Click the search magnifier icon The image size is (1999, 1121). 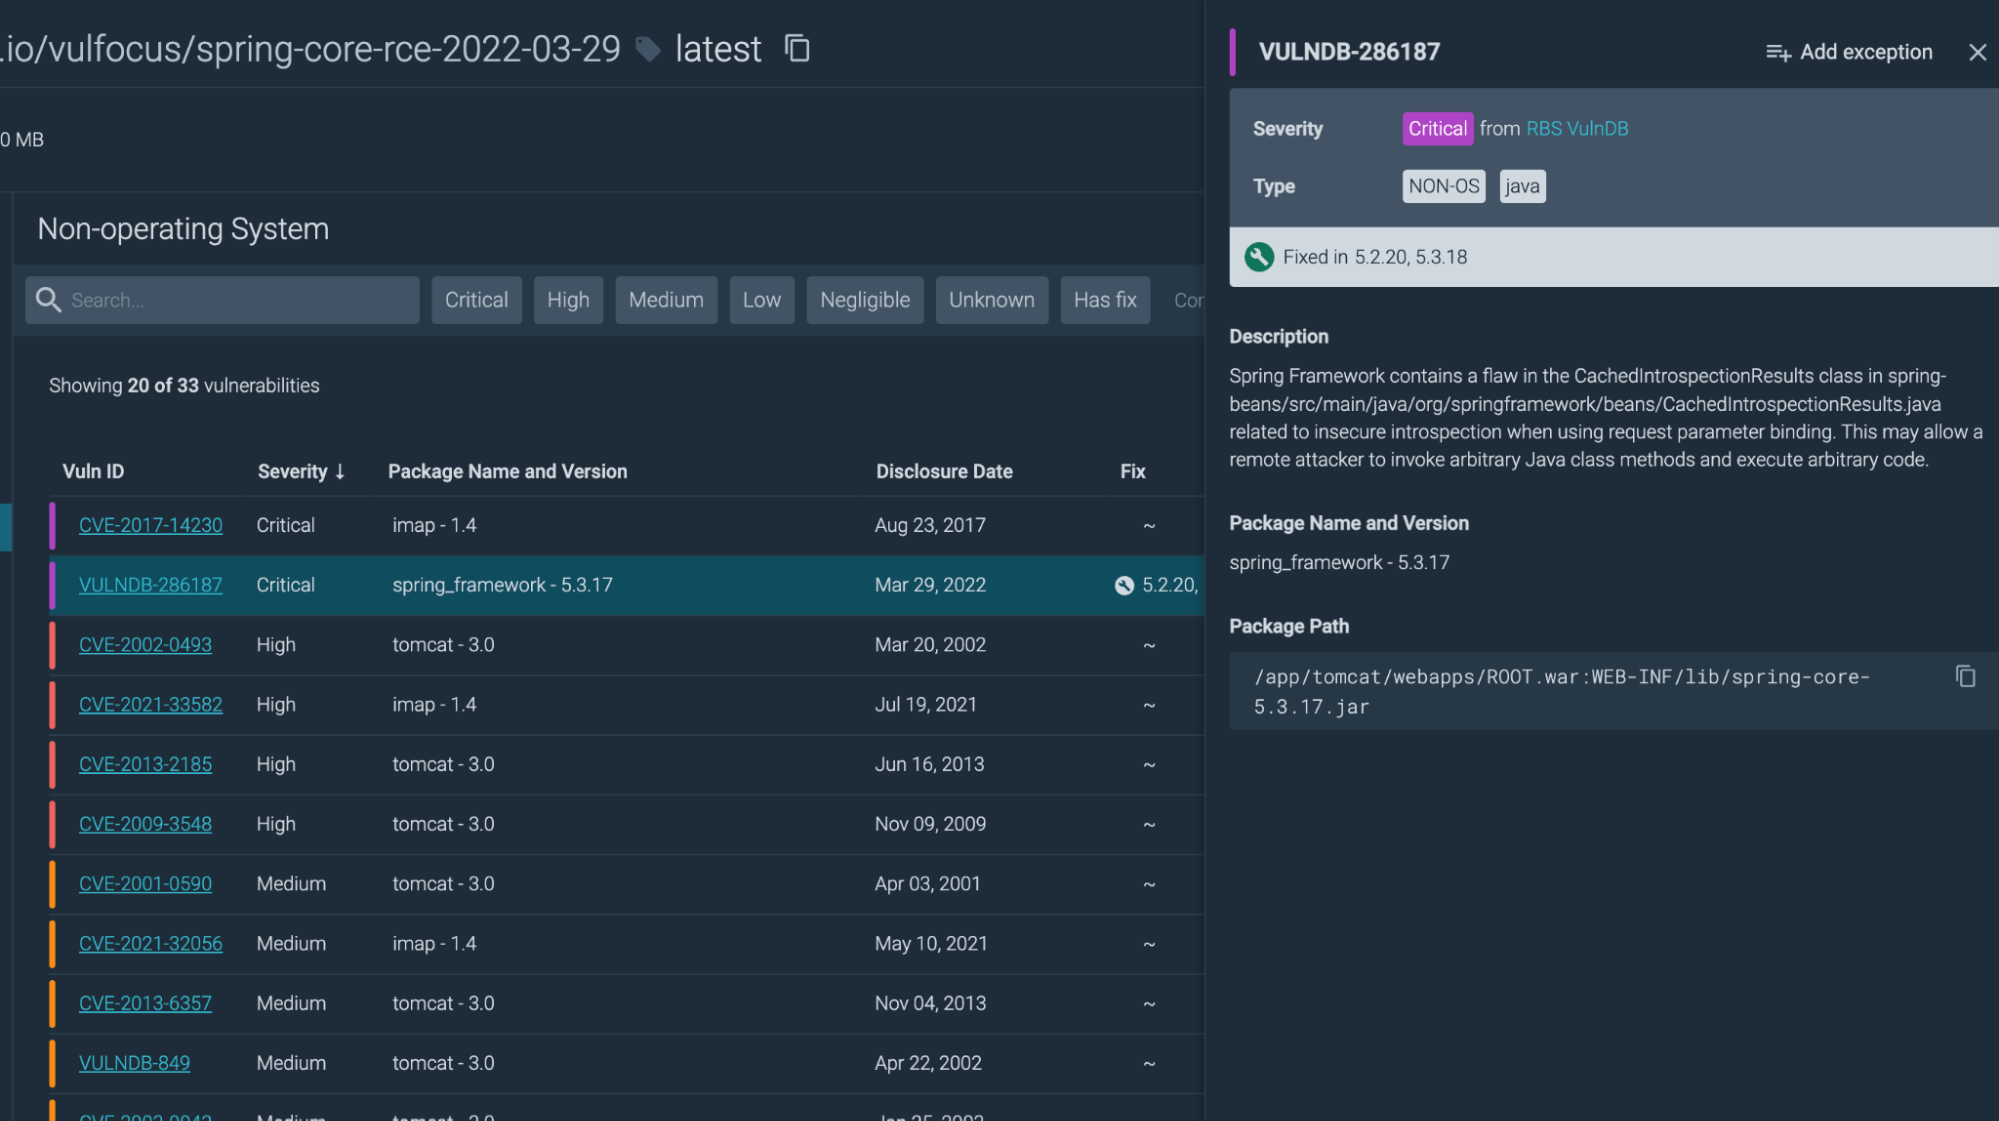48,299
